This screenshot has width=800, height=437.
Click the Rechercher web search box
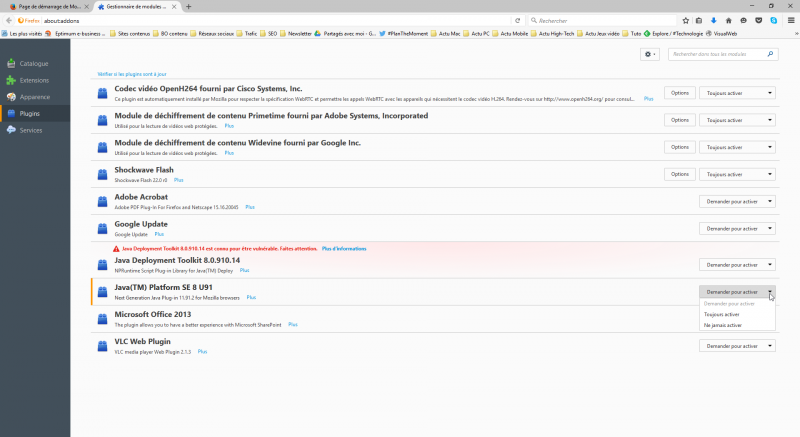(x=604, y=20)
